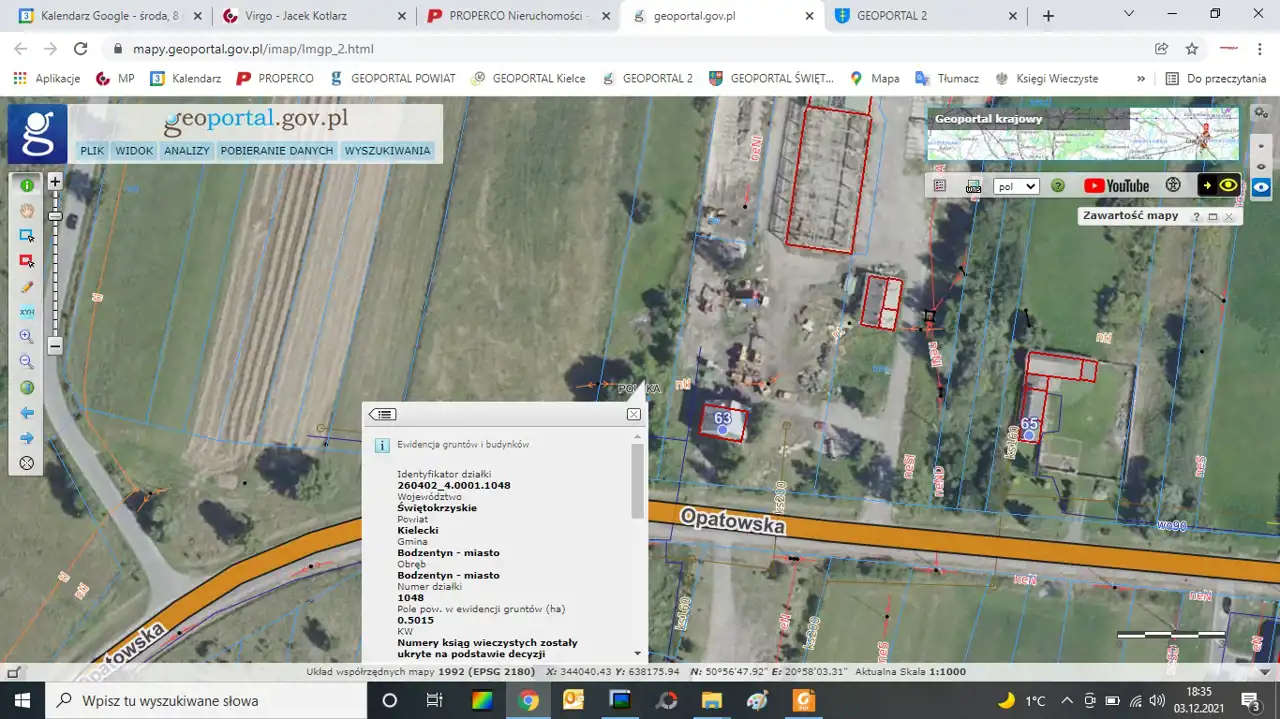1280x719 pixels.
Task: Click the magnifier zoom-in tool
Action: (27, 337)
